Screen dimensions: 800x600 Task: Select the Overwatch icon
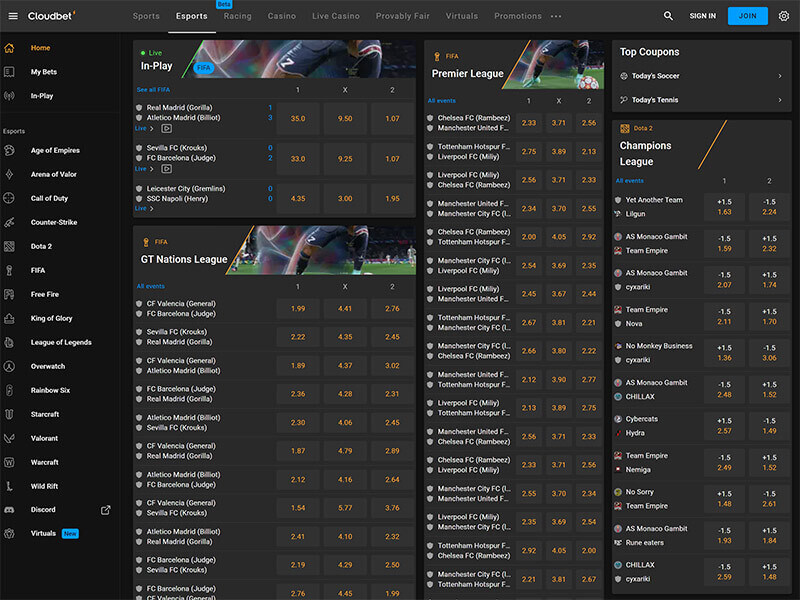(9, 366)
